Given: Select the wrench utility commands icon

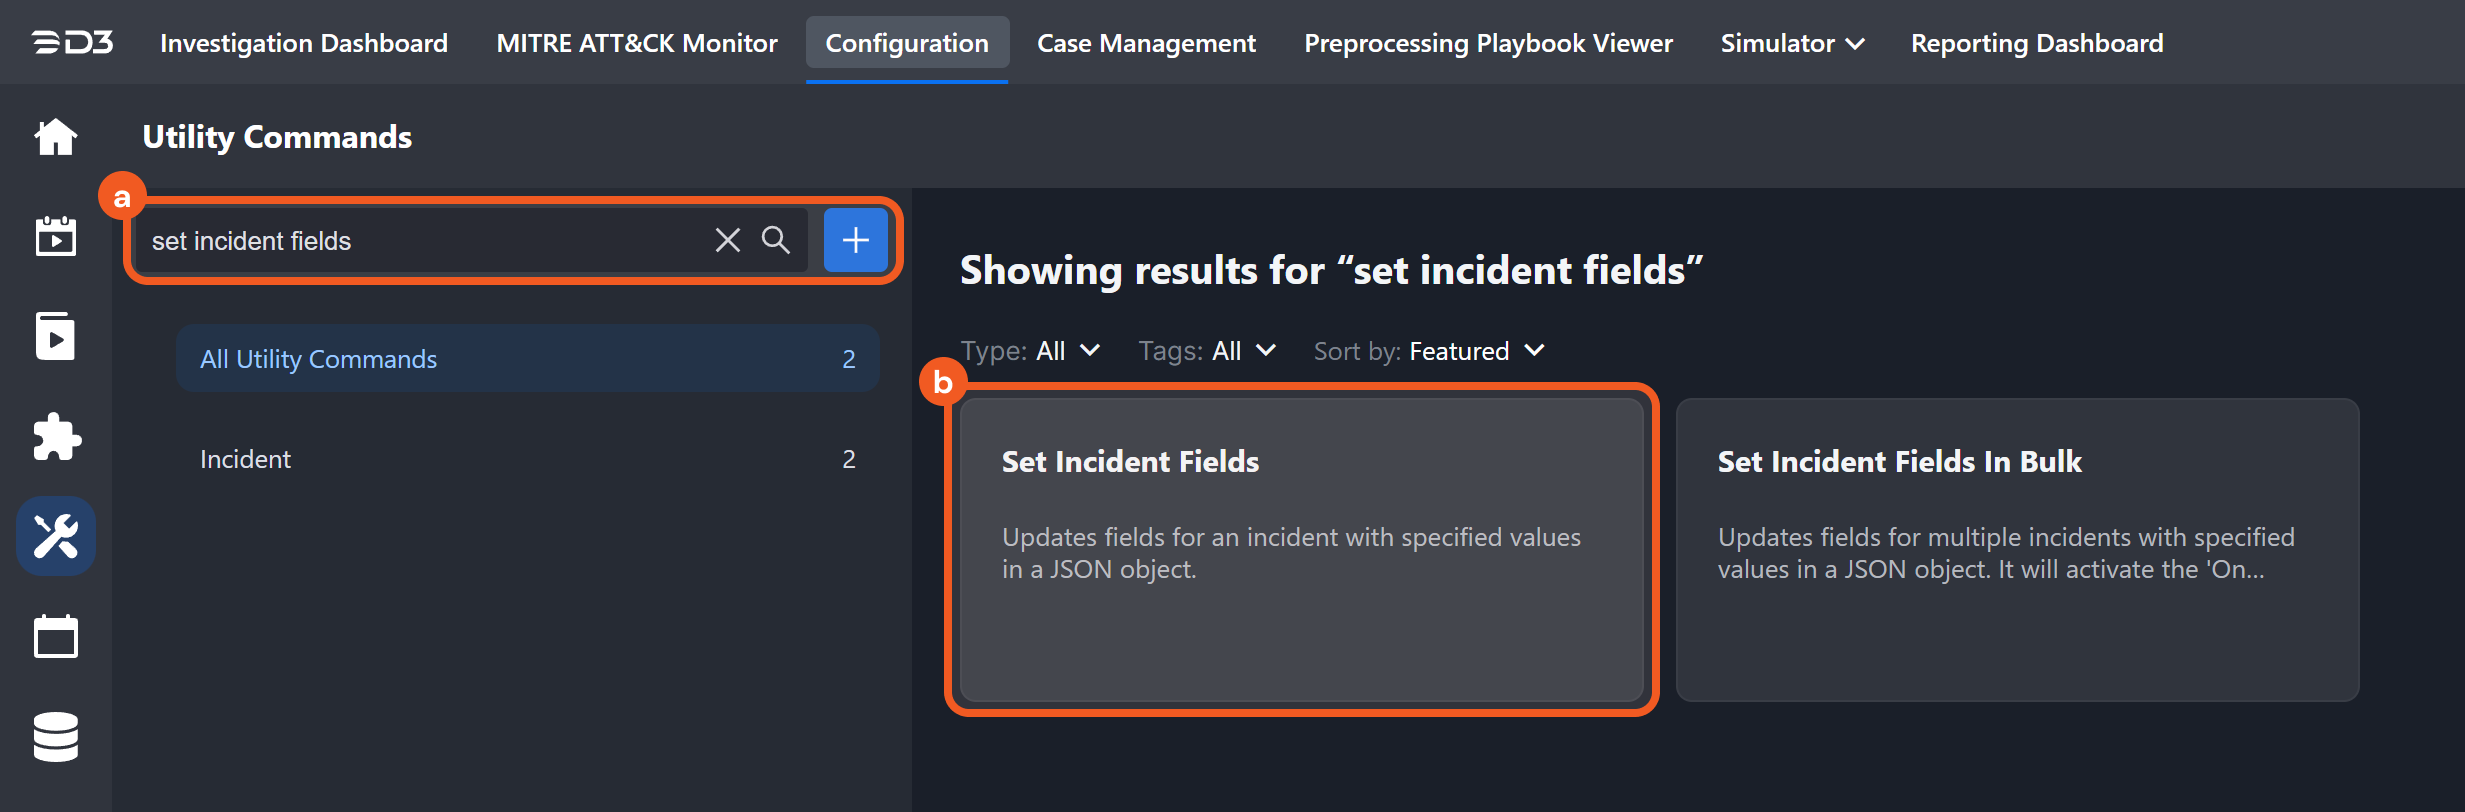Looking at the screenshot, I should [x=56, y=537].
